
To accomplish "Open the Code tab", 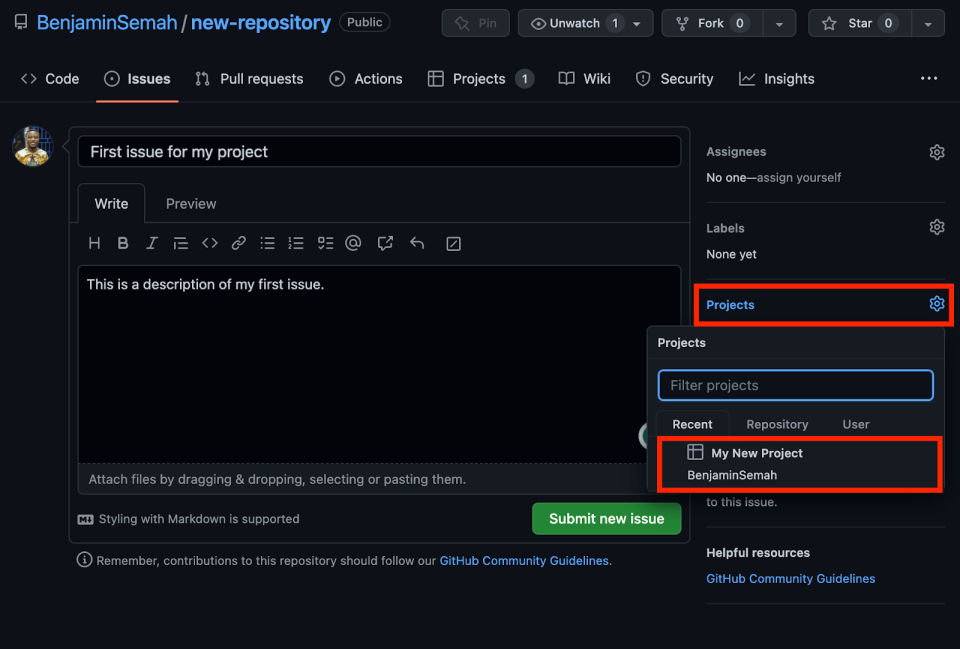I will pos(50,79).
